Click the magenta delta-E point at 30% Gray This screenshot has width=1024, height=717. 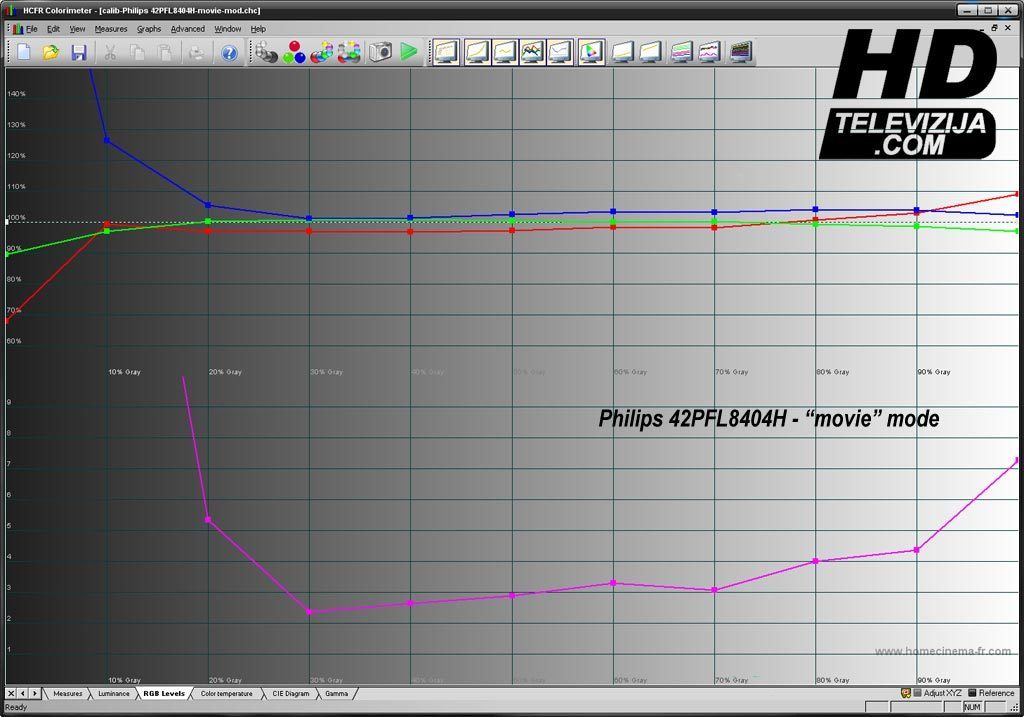point(309,611)
